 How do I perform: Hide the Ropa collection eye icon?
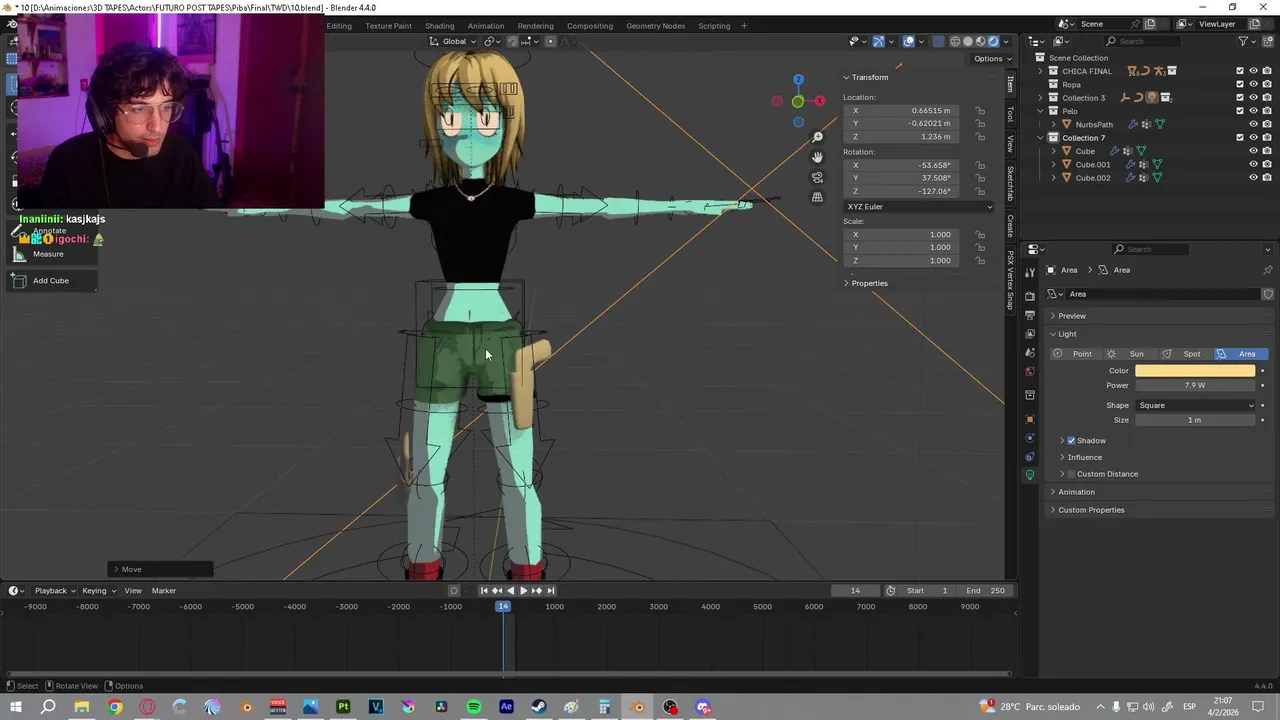(x=1253, y=84)
